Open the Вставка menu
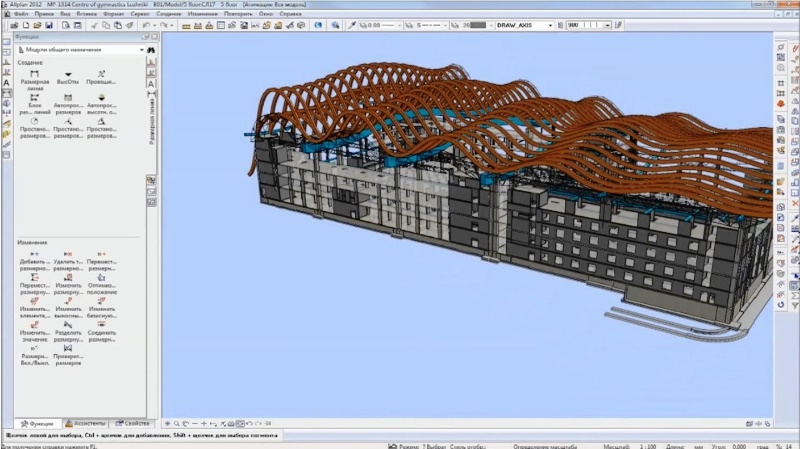800x449 pixels. tap(86, 14)
